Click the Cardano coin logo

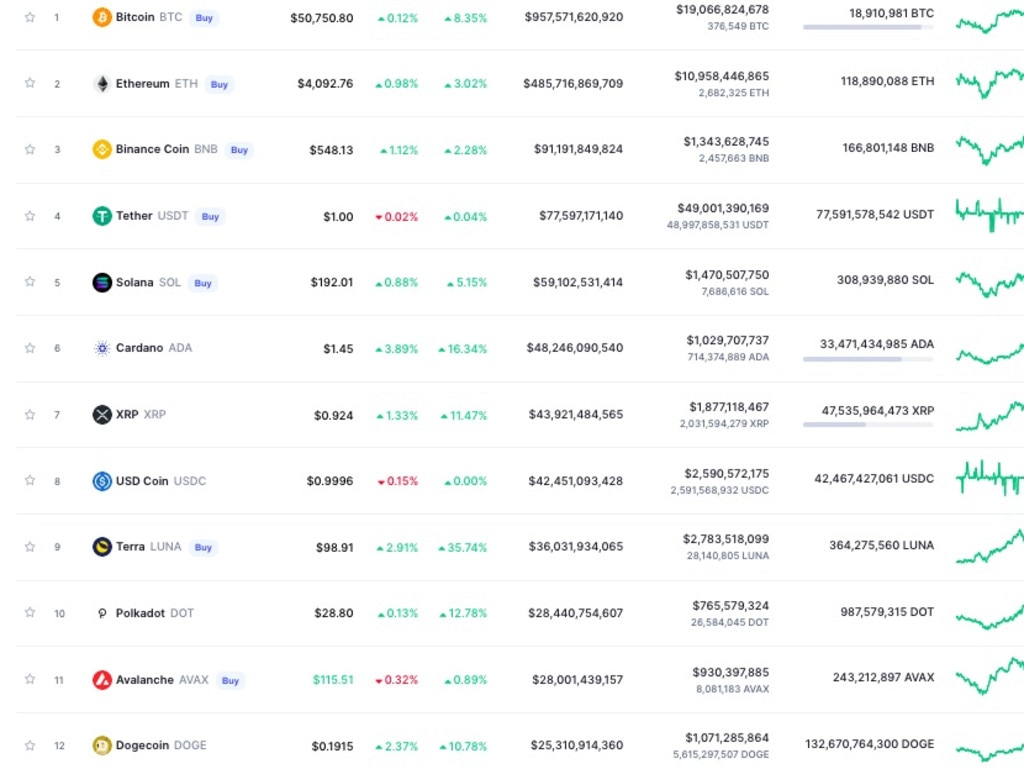pos(102,349)
